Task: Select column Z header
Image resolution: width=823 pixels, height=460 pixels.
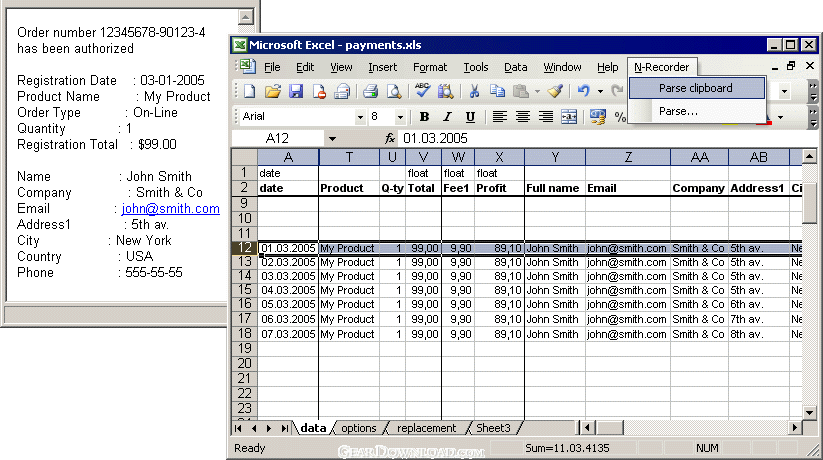Action: click(x=628, y=156)
